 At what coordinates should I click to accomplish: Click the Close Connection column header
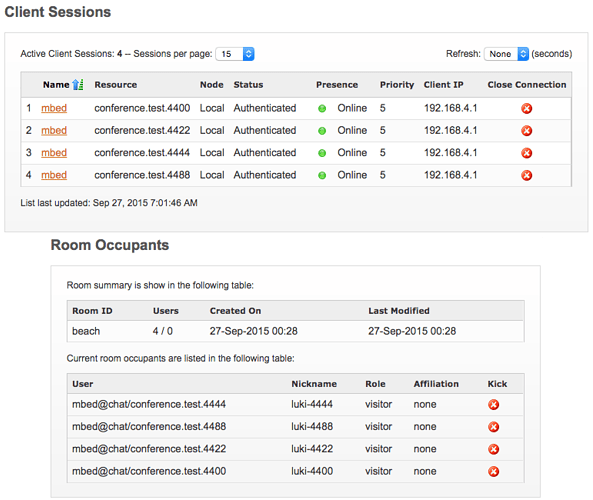pos(527,85)
